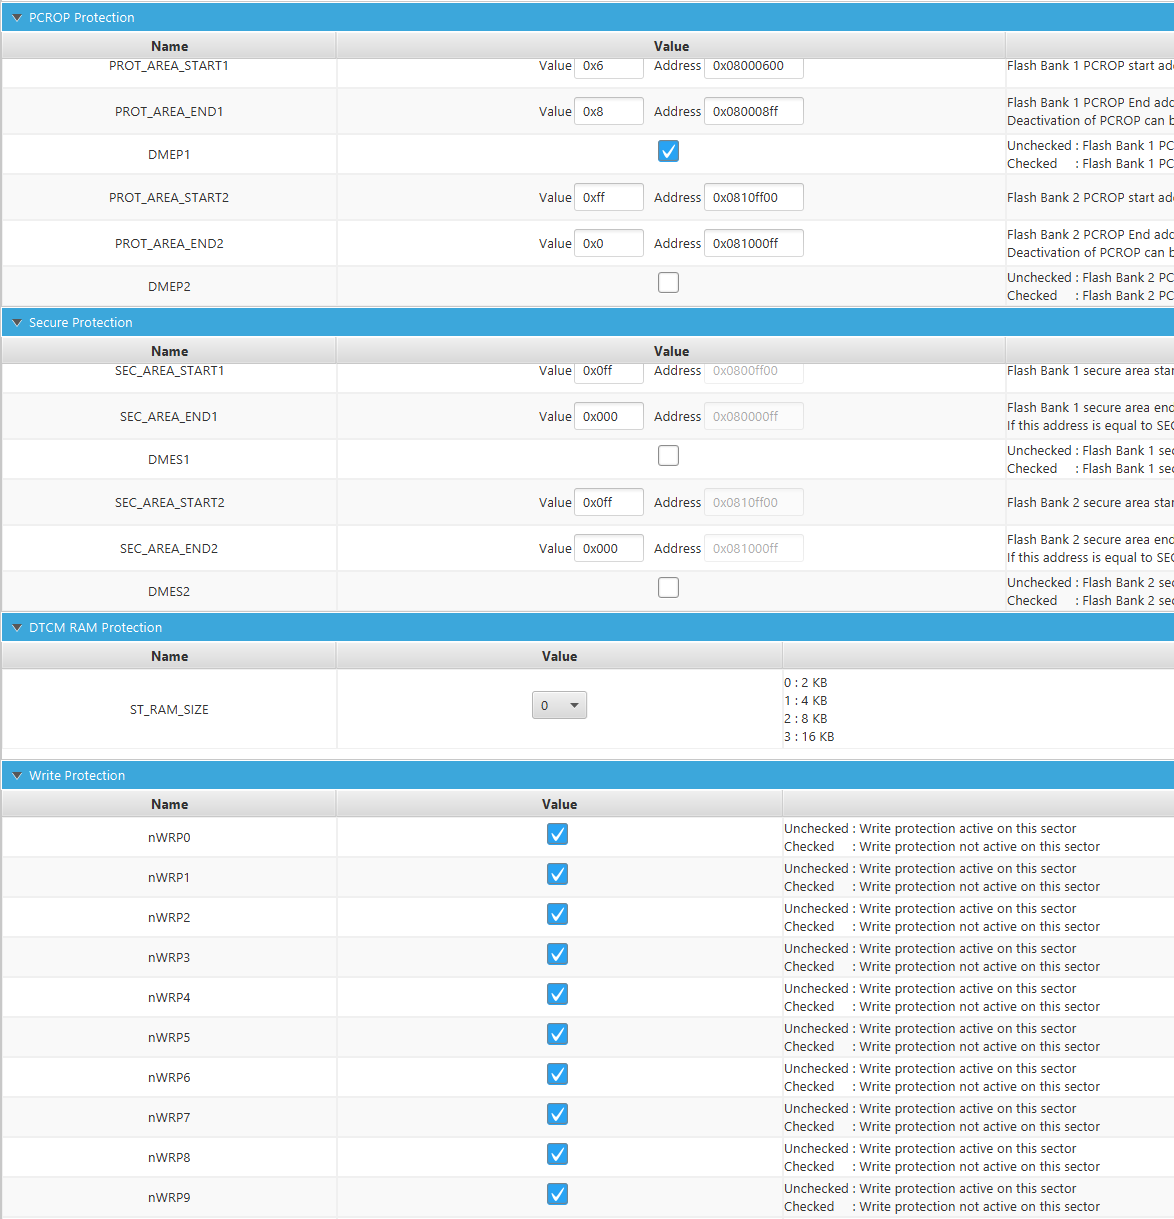Enable the DMEP2 checkbox
1174x1219 pixels.
pyautogui.click(x=668, y=282)
